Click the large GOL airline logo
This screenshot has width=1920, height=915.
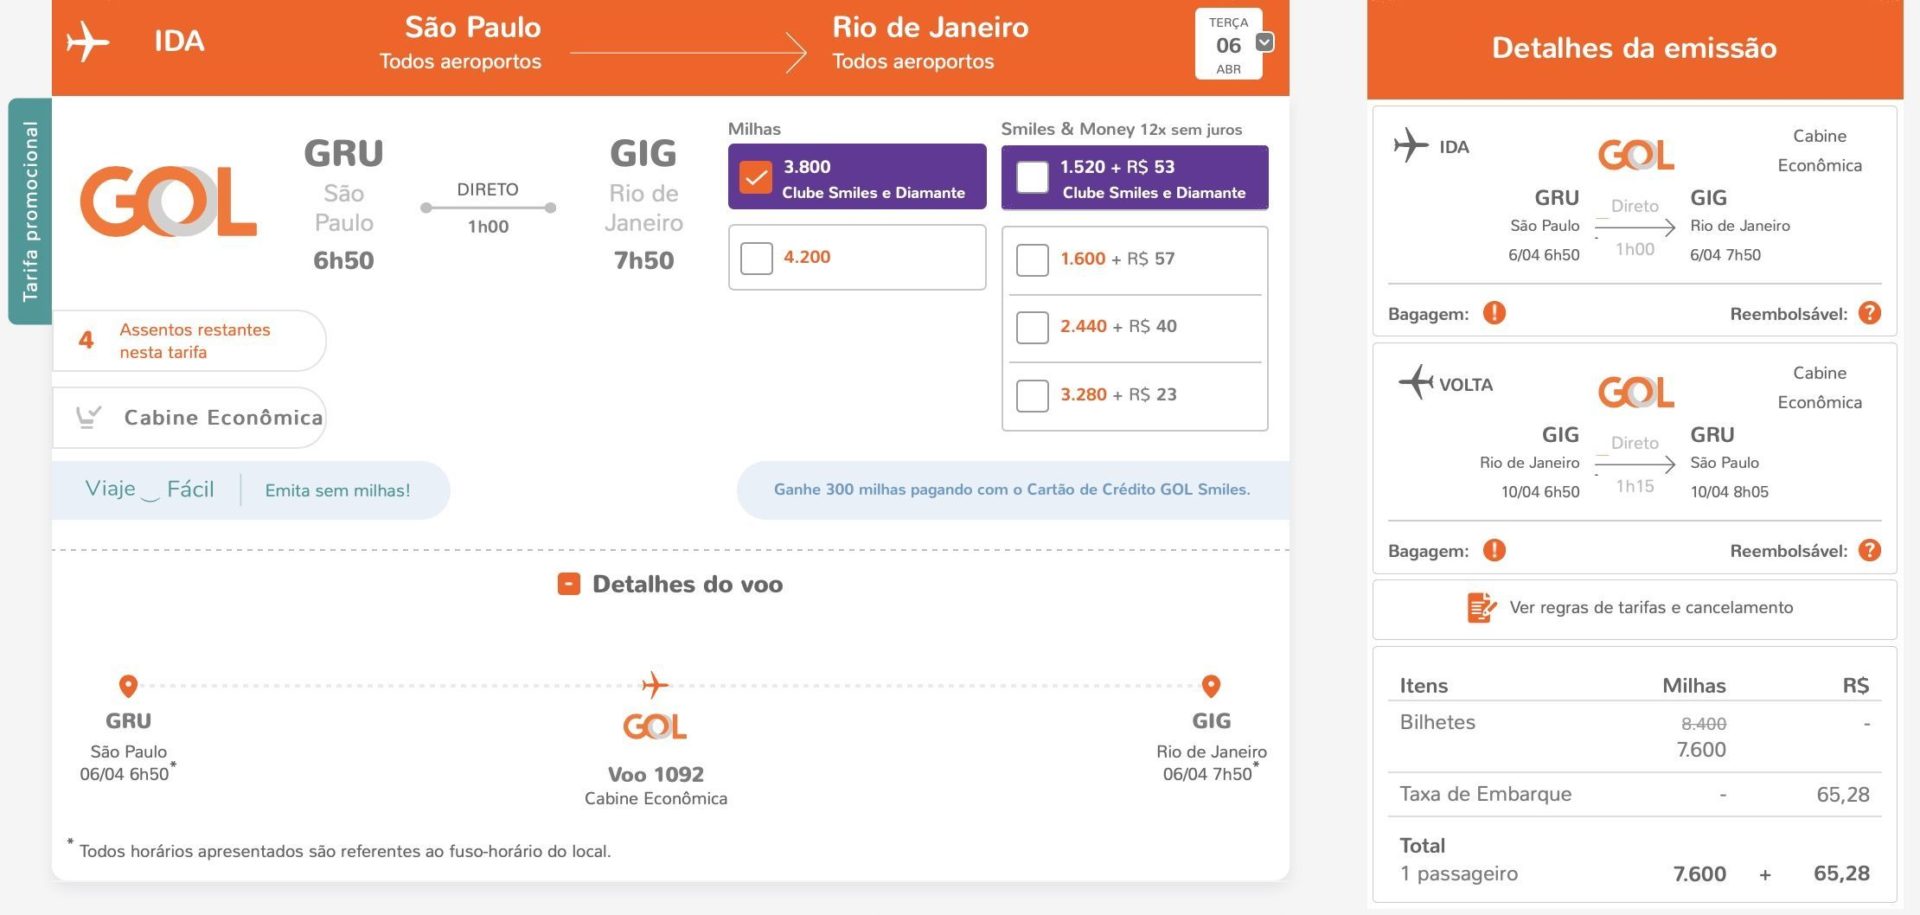[x=168, y=201]
